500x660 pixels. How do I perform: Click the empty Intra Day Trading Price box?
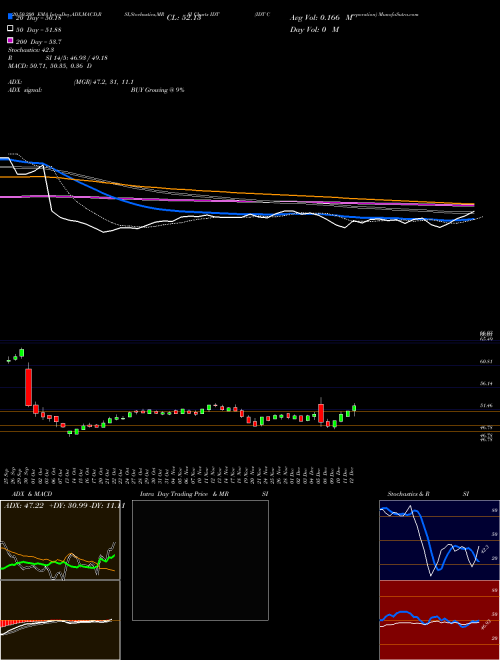(200, 560)
